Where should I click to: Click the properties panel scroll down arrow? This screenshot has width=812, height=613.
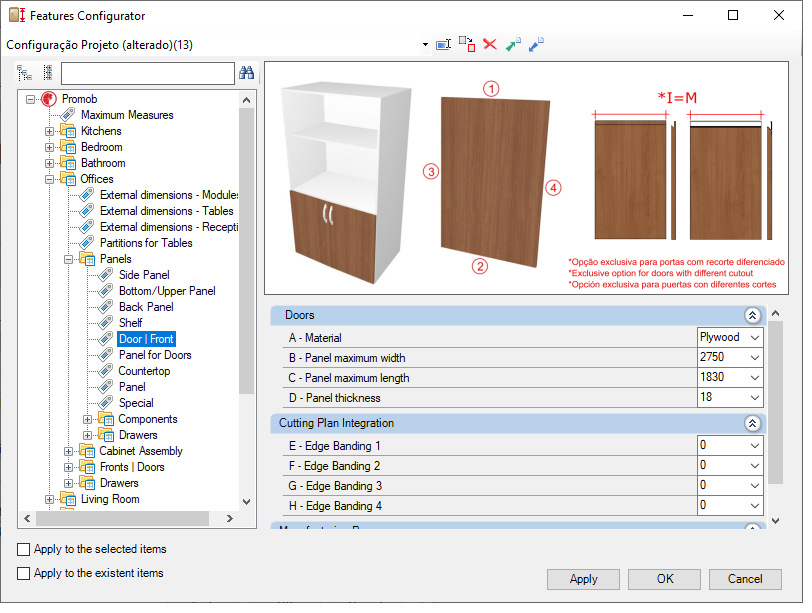click(x=775, y=521)
